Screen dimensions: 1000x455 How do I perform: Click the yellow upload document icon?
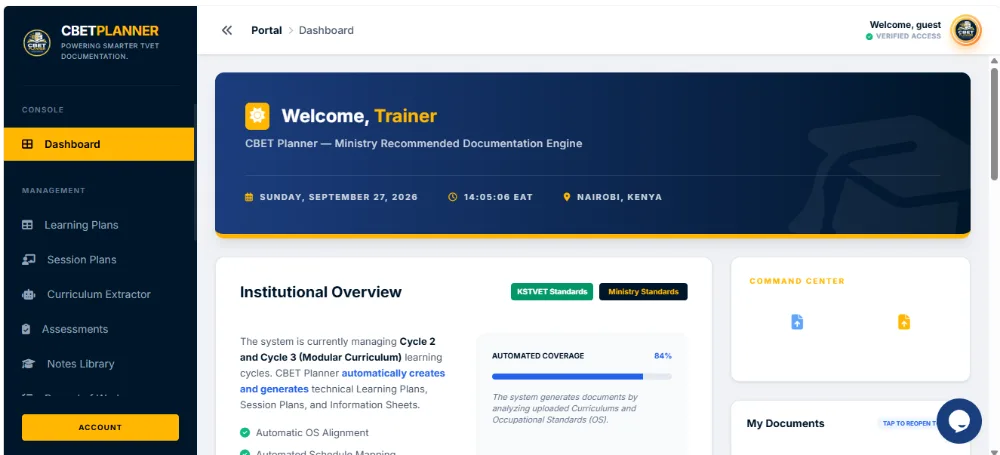pyautogui.click(x=904, y=322)
